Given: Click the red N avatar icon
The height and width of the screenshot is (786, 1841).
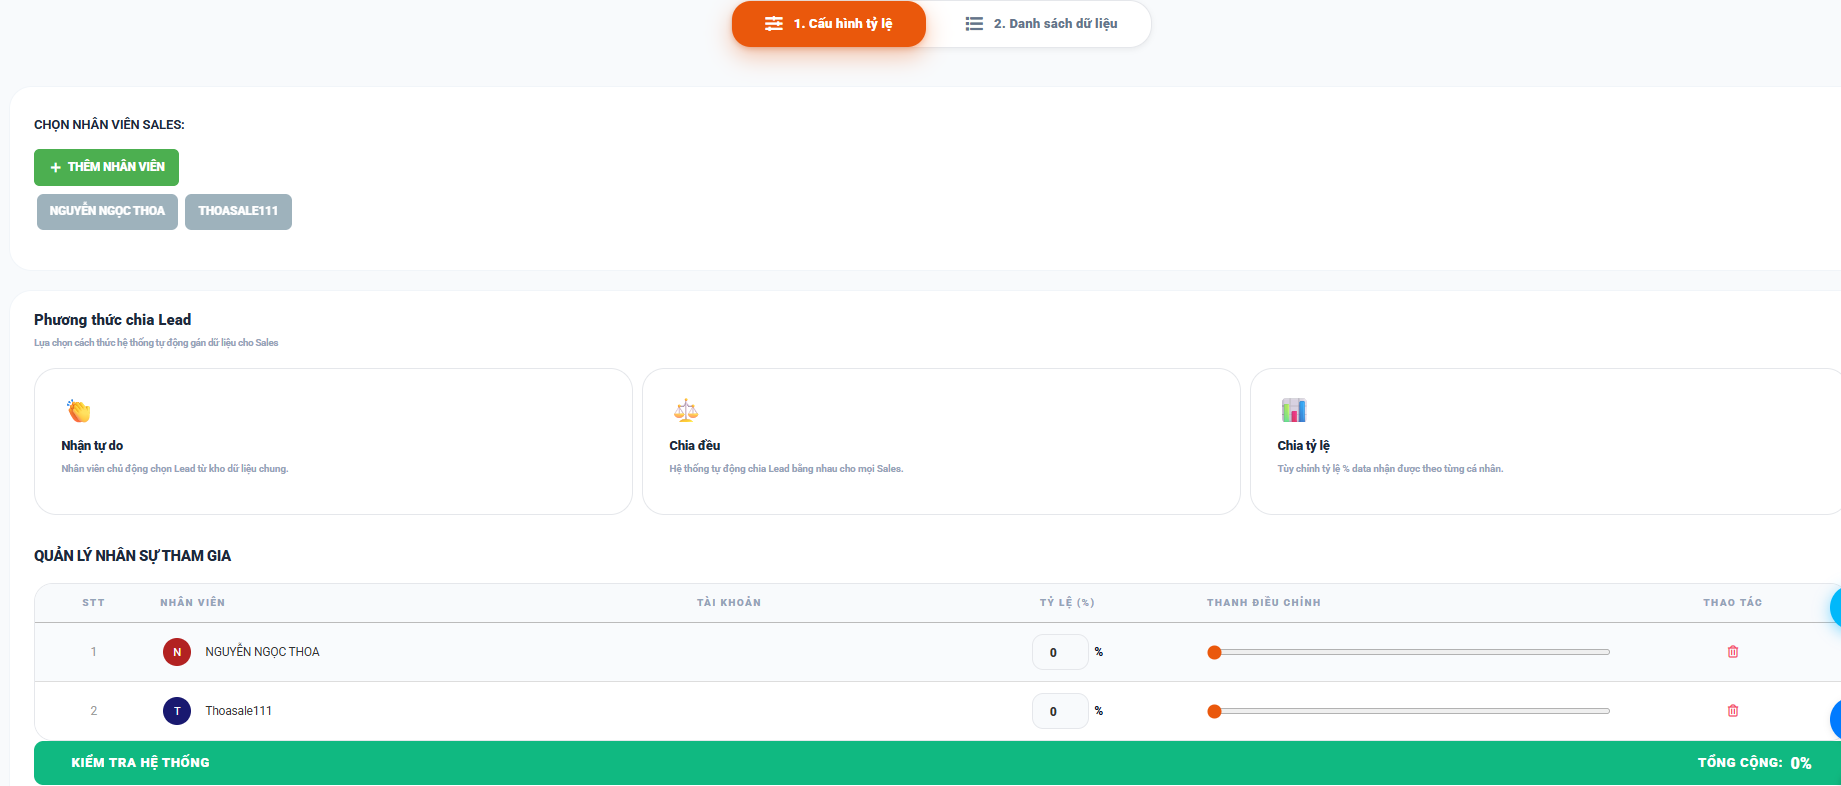Looking at the screenshot, I should click(177, 652).
